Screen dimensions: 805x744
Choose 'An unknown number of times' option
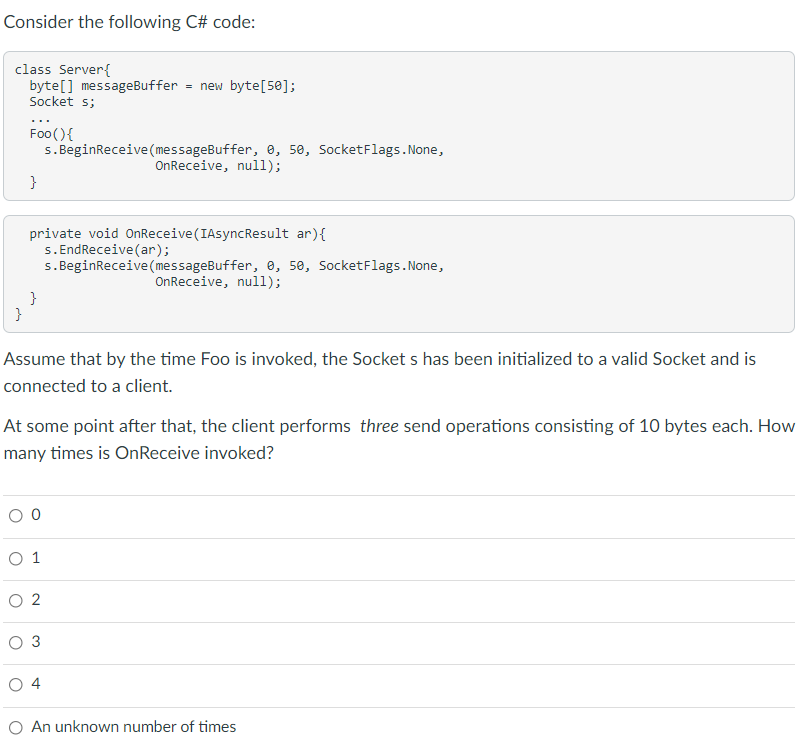coord(16,727)
